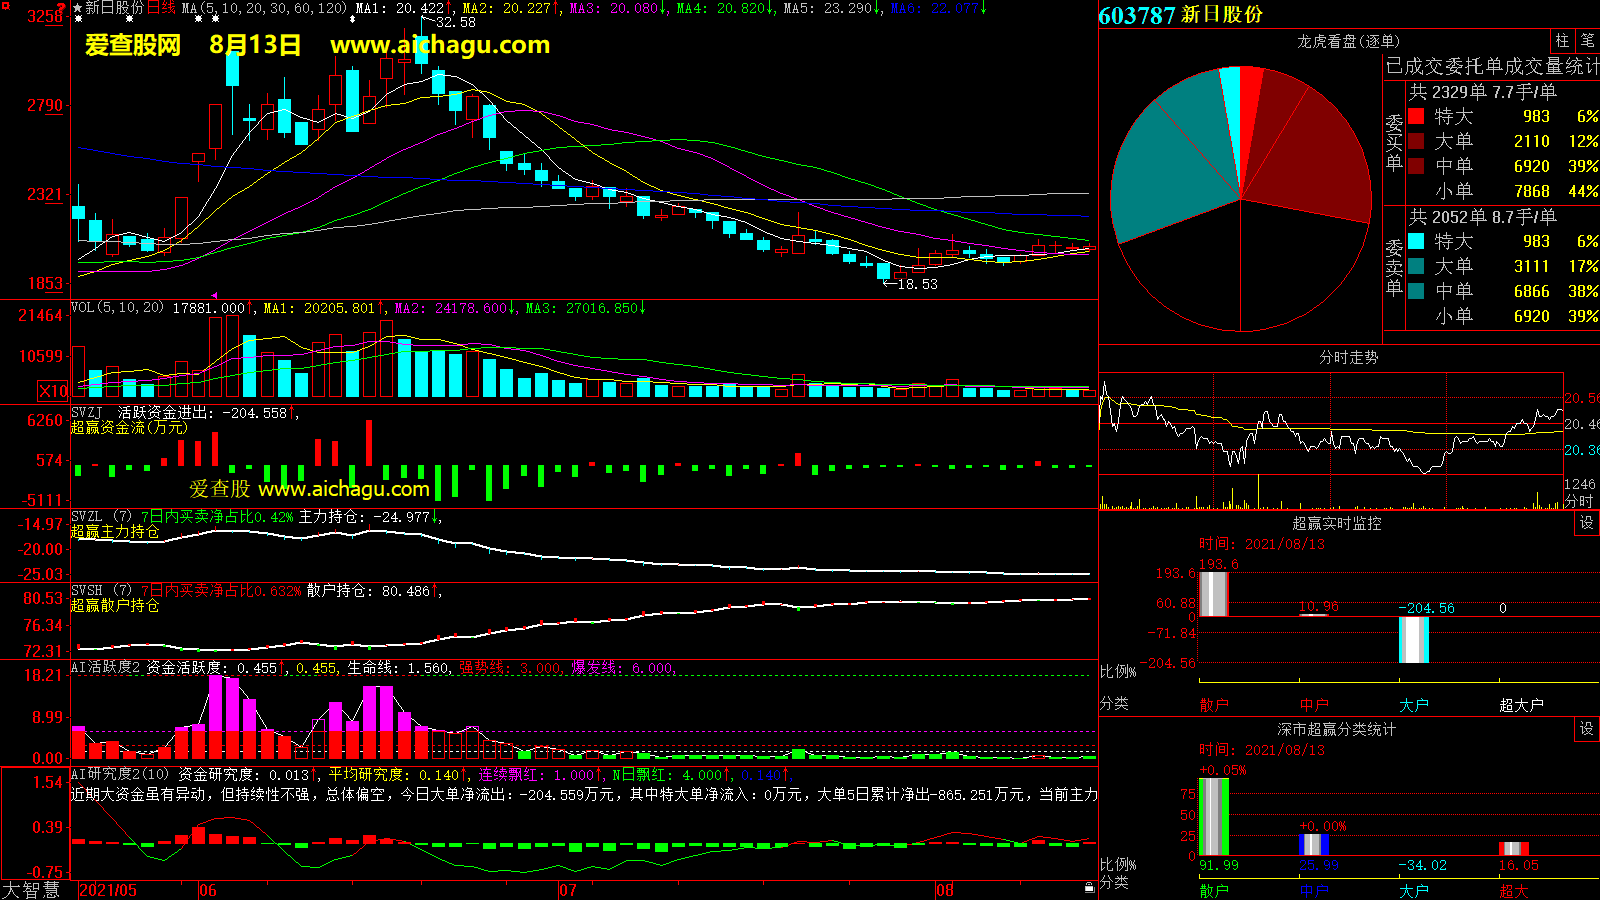
Task: Click the red question mark help icon
Action: [61, 9]
